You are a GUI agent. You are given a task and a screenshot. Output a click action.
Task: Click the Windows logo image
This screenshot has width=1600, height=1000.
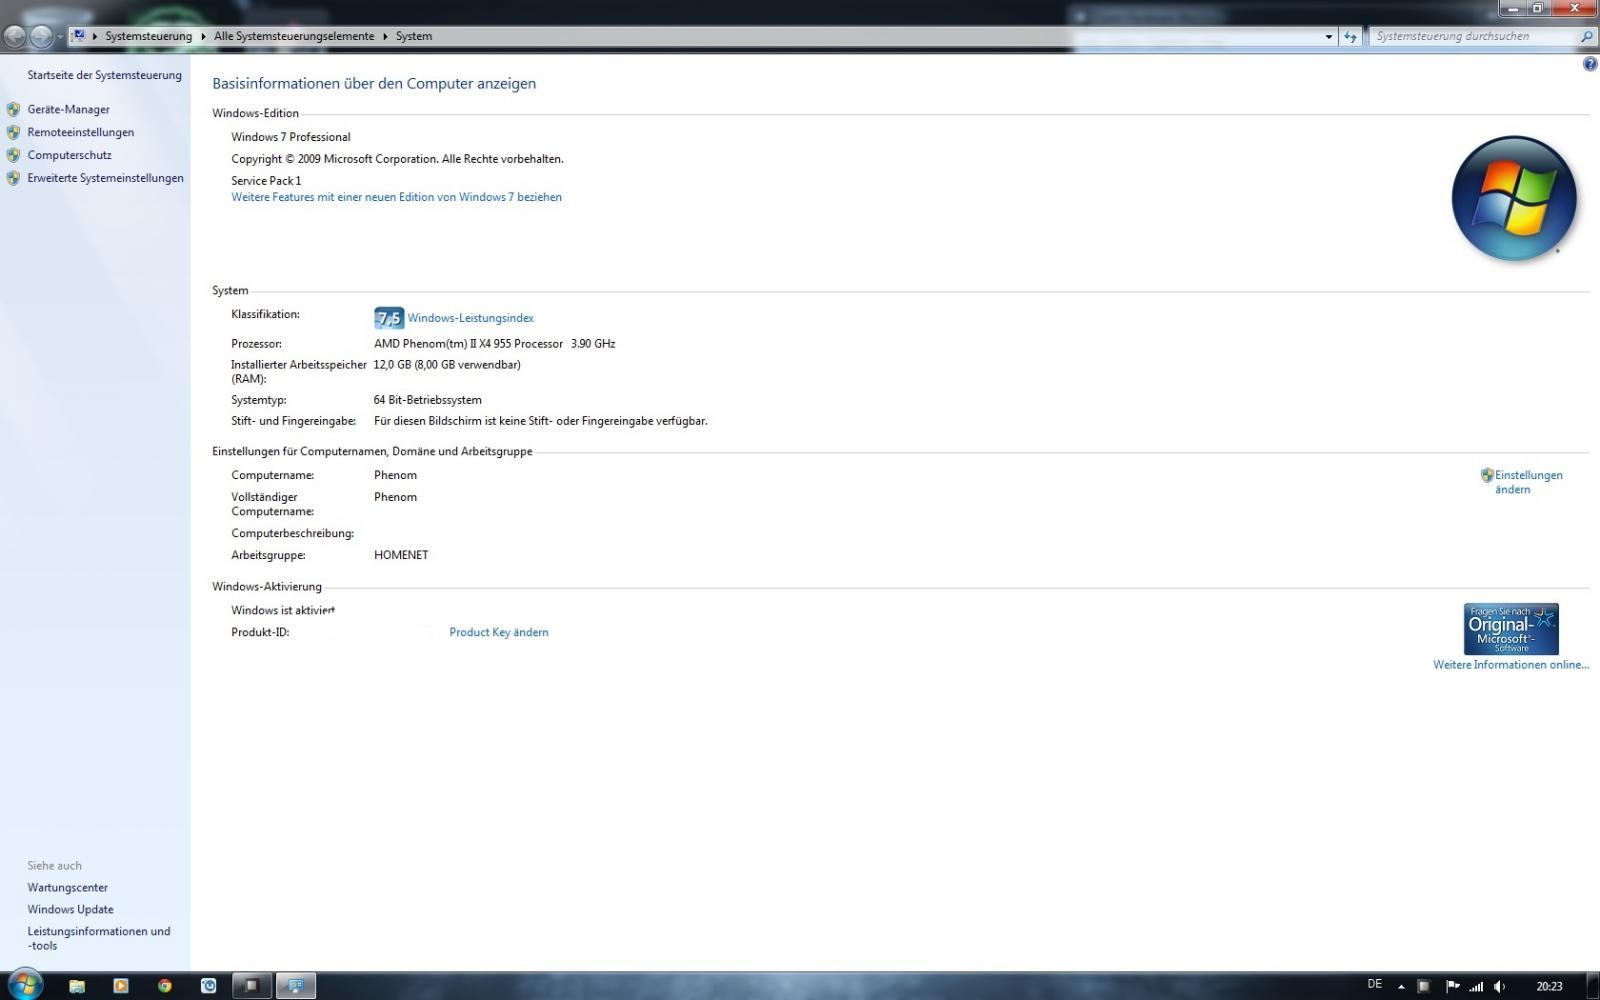click(1513, 198)
